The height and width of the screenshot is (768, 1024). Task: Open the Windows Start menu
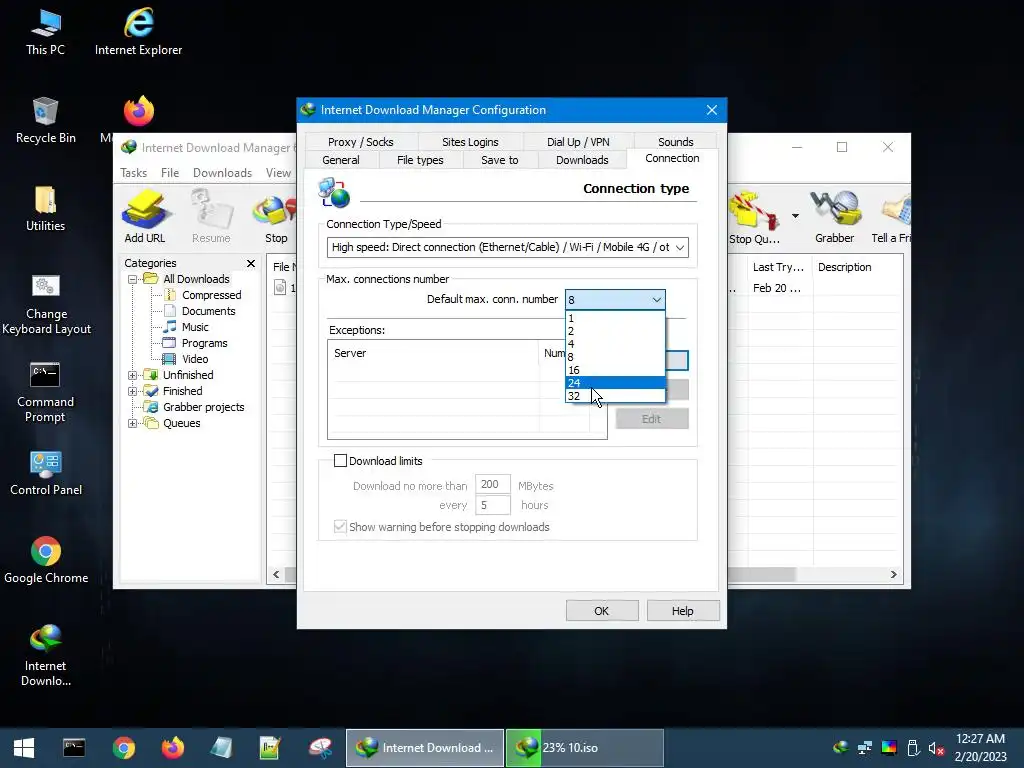pos(24,748)
